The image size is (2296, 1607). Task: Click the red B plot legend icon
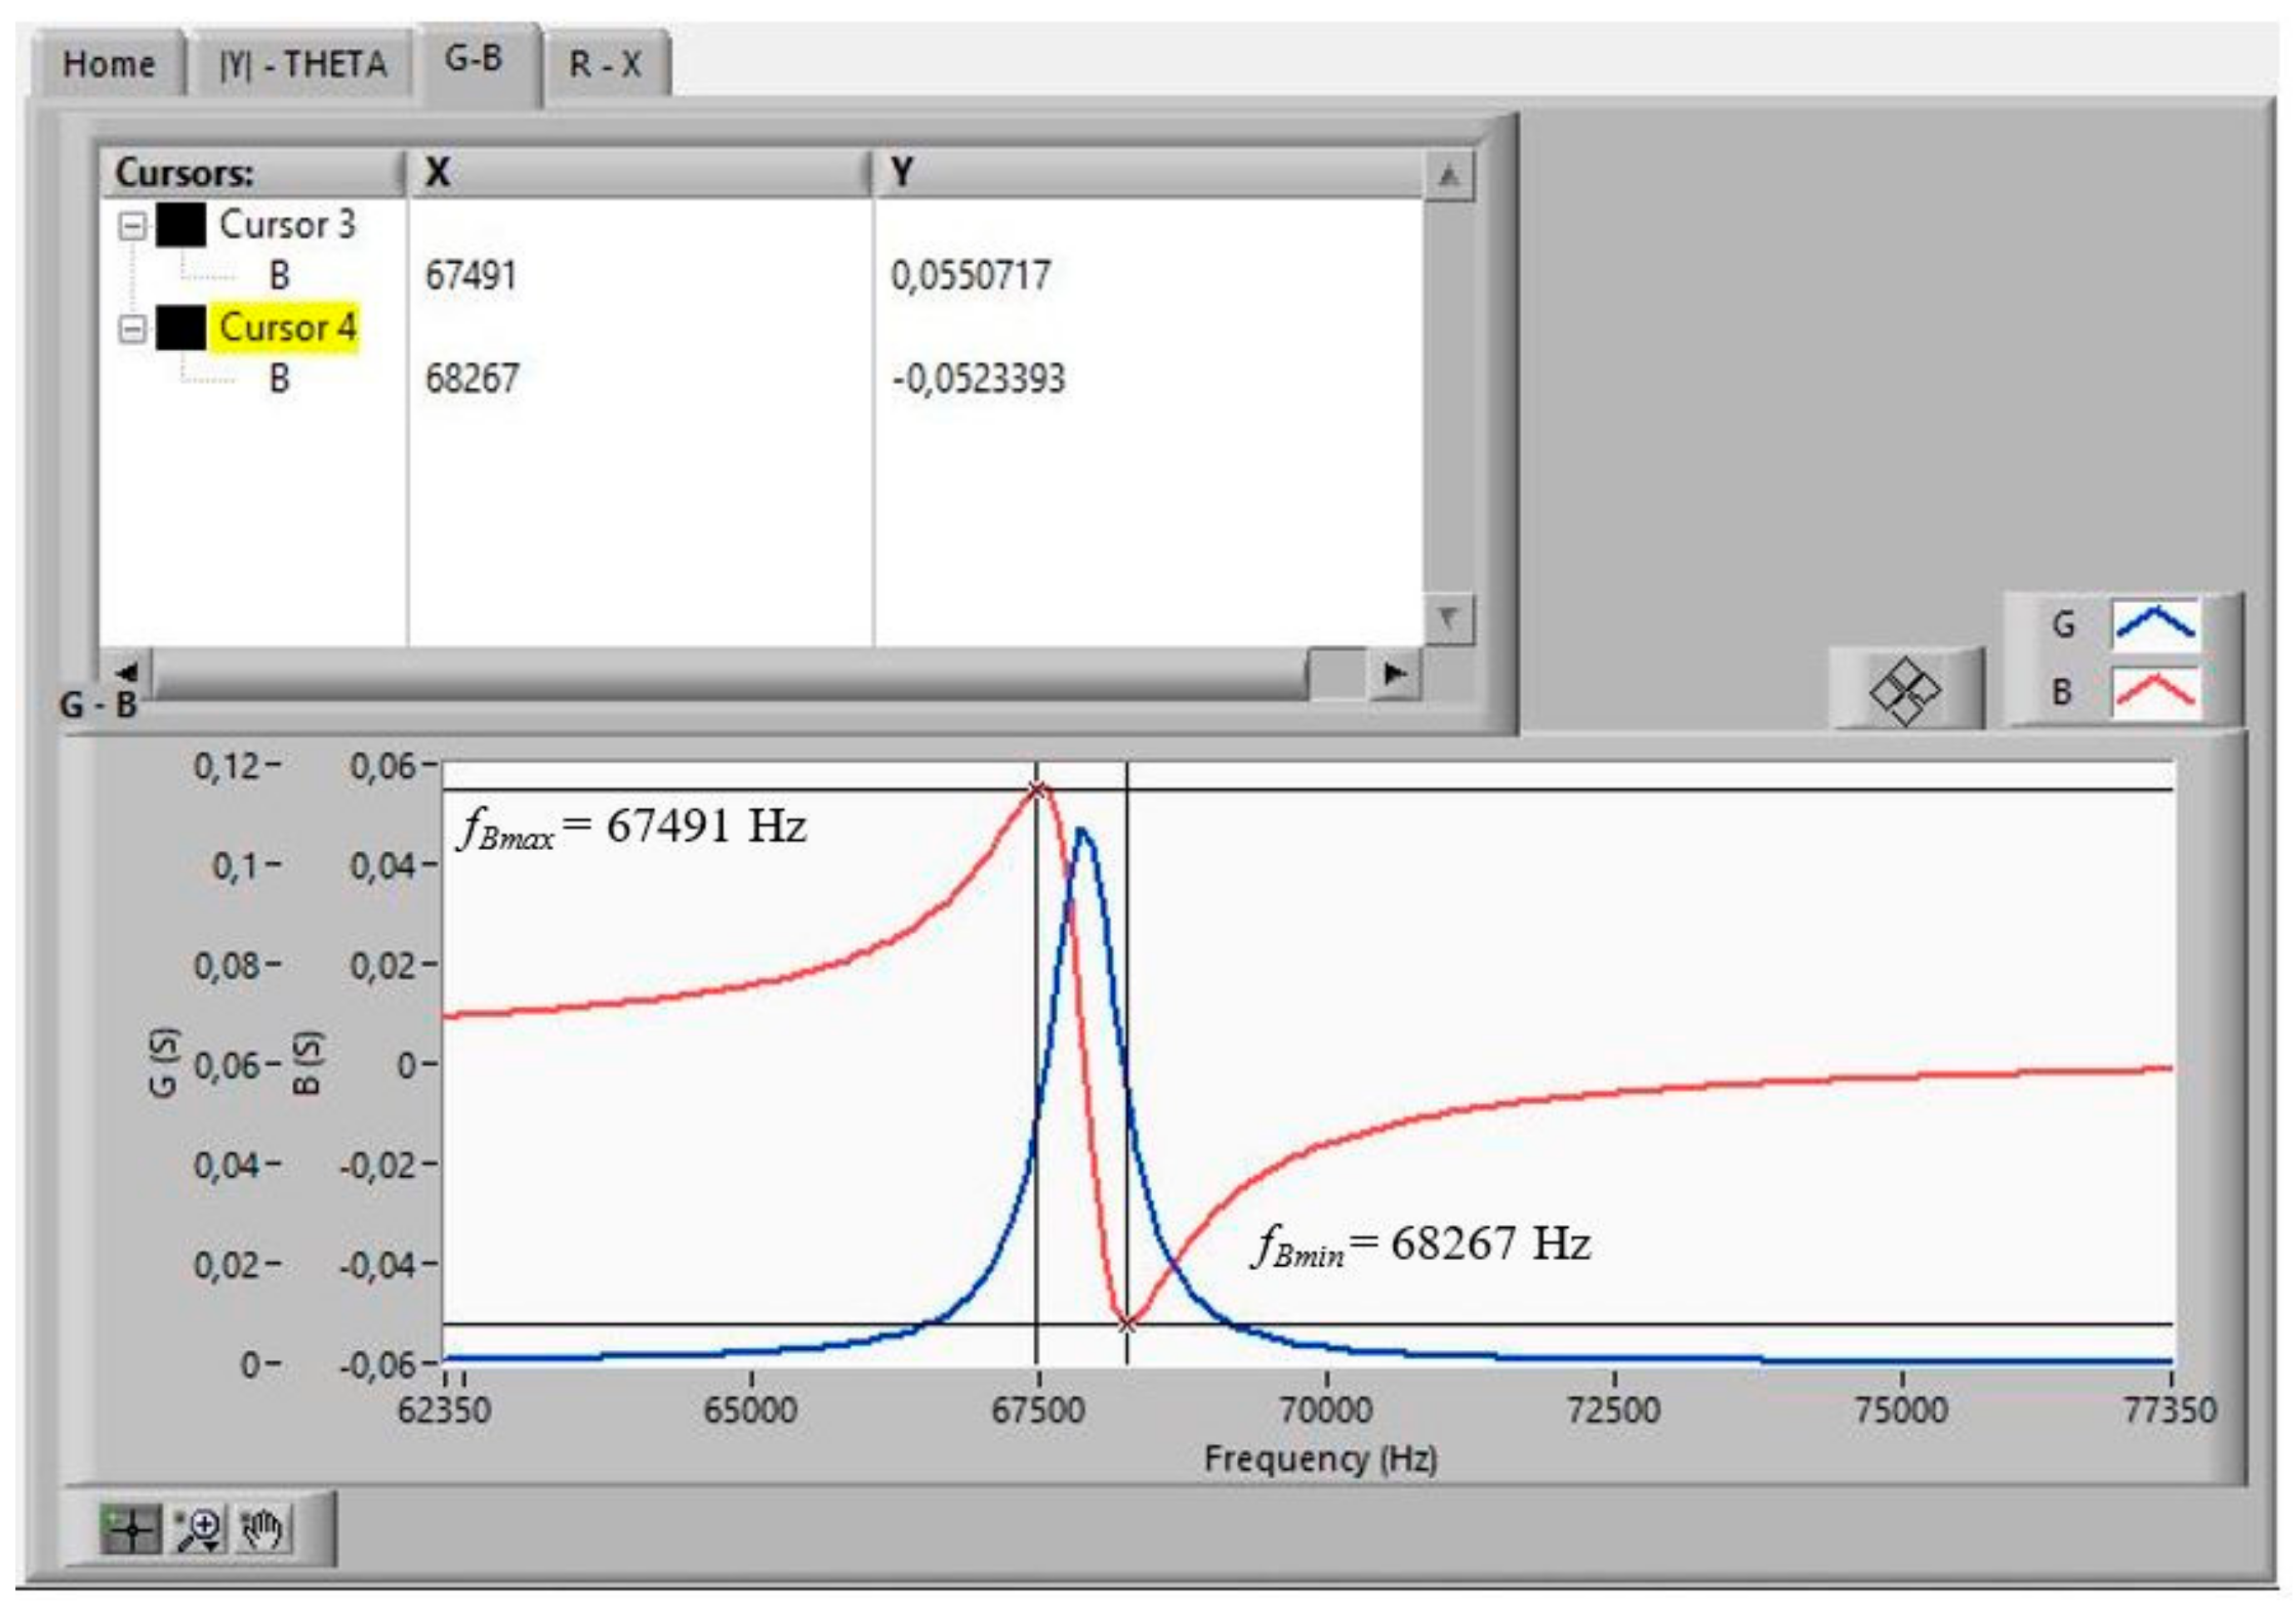click(x=2155, y=692)
